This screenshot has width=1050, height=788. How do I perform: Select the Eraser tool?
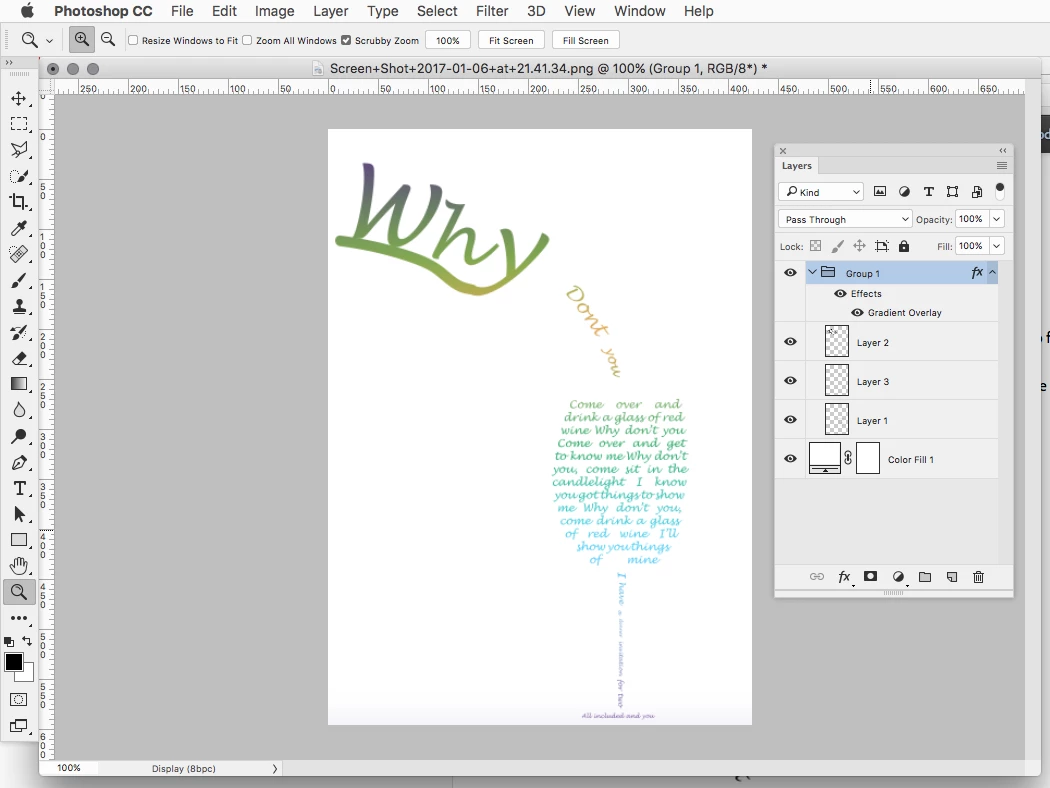19,359
